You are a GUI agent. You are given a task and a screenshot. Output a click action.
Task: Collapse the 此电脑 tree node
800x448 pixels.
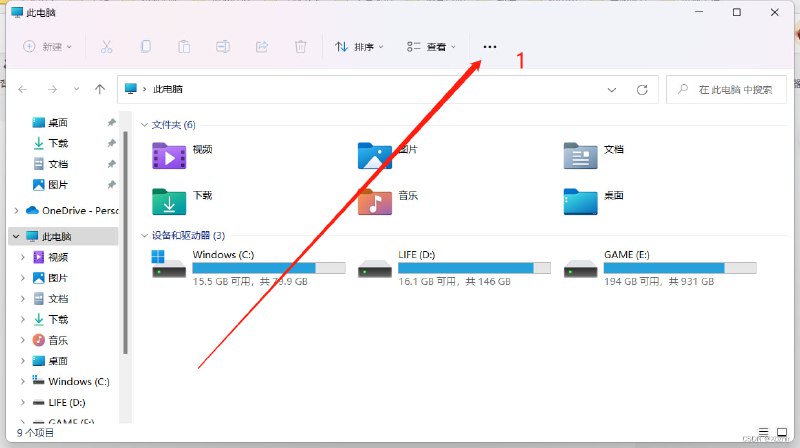16,236
